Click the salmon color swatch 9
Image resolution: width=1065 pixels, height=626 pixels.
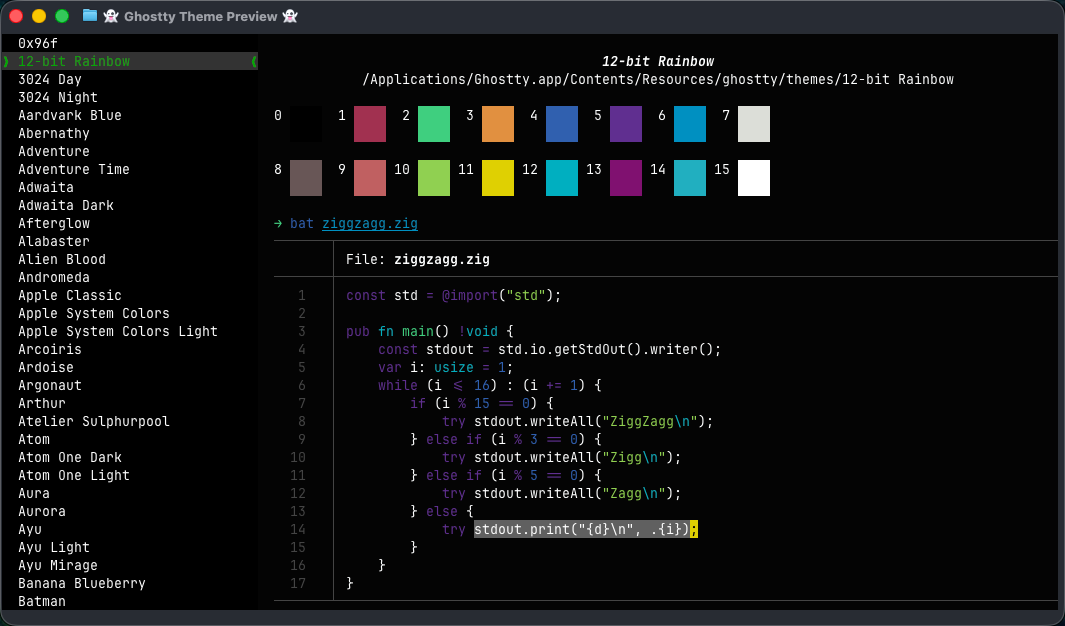point(370,178)
